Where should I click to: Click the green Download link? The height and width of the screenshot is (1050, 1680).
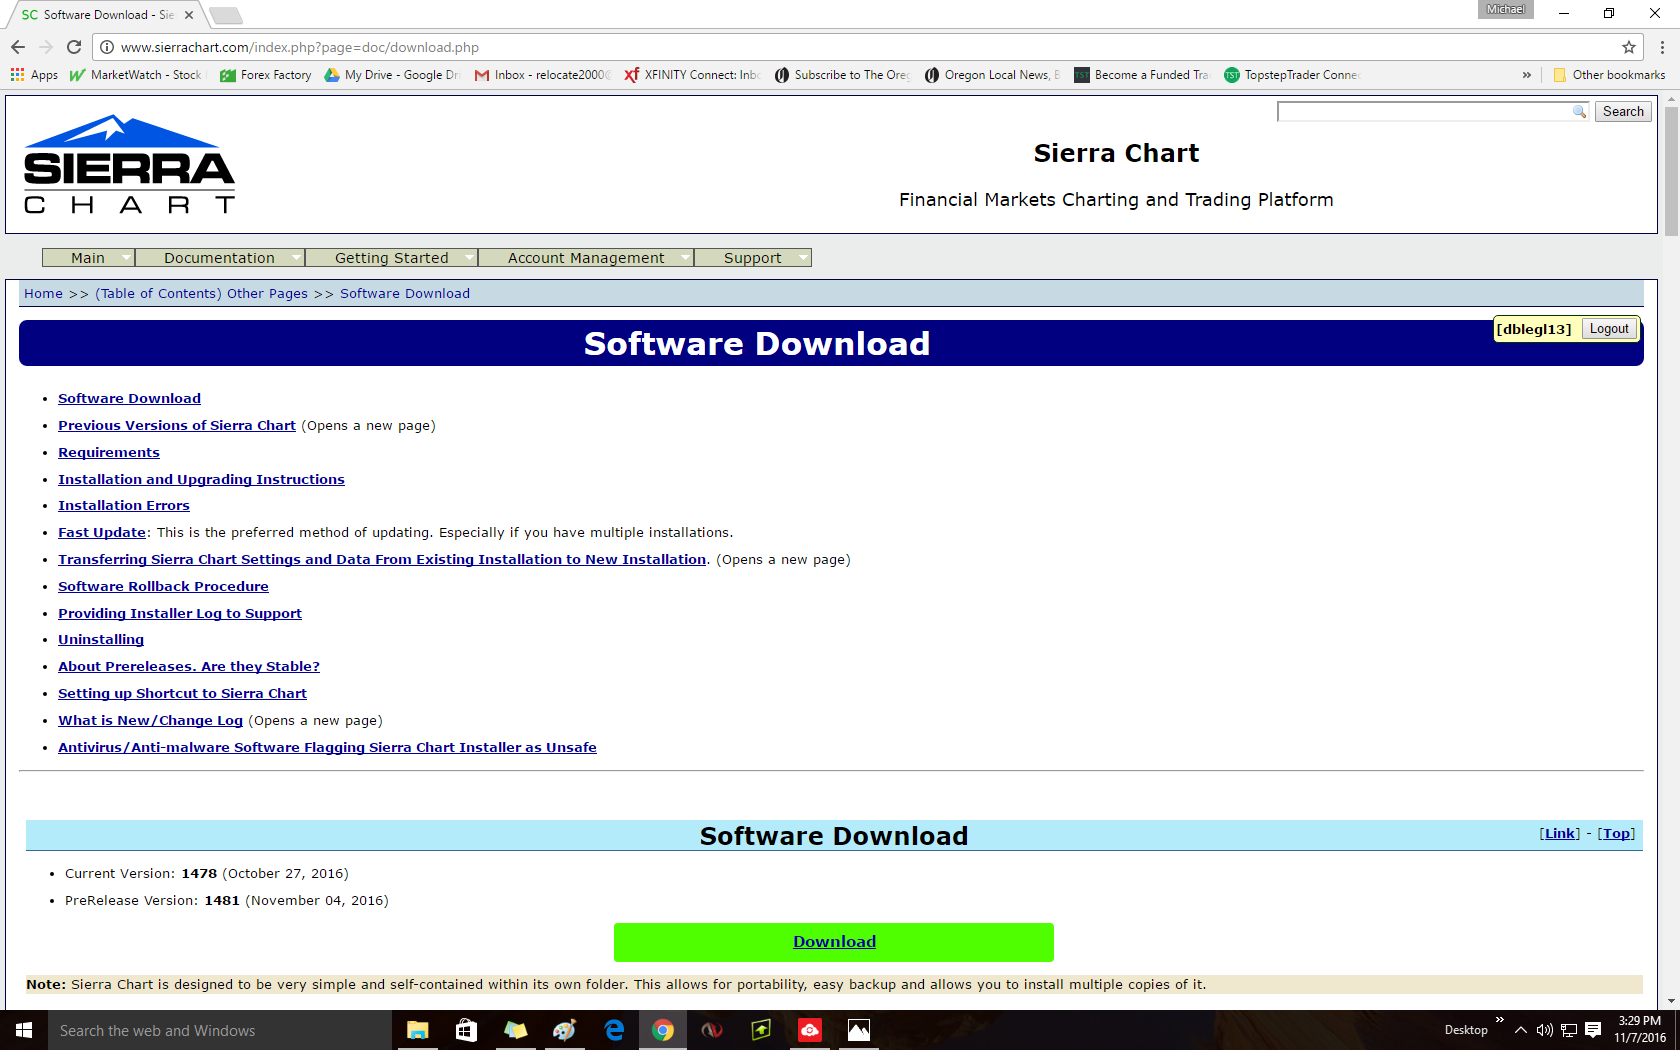[834, 942]
